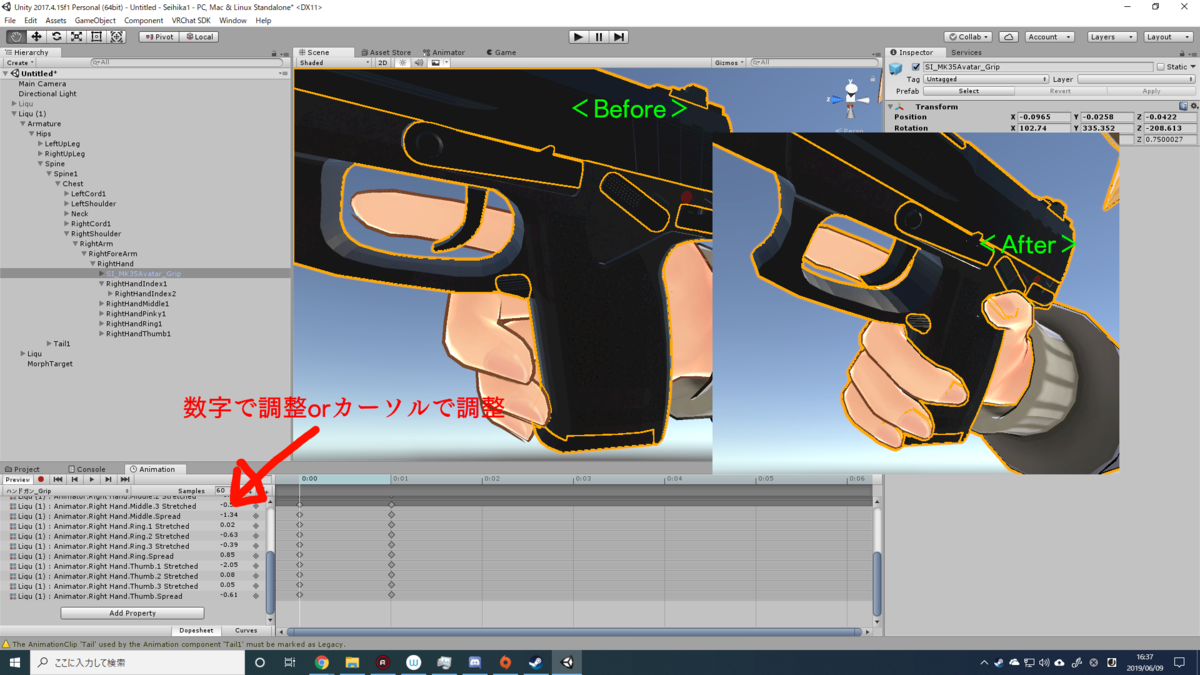Click the animation record button
The image size is (1200, 675).
[x=41, y=480]
